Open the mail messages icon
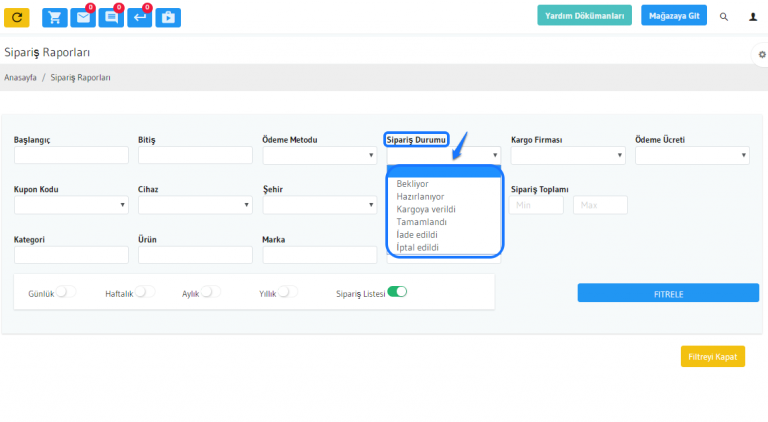This screenshot has height=422, width=768. pyautogui.click(x=83, y=17)
